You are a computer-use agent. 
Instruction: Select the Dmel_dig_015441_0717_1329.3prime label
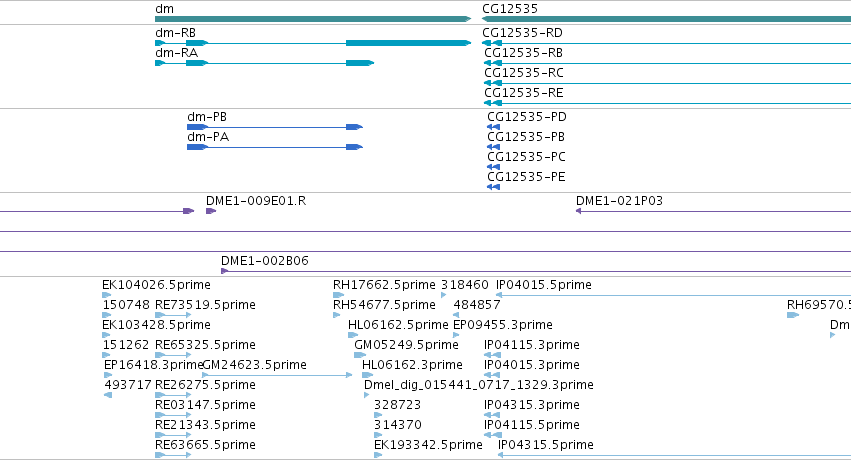pos(479,385)
